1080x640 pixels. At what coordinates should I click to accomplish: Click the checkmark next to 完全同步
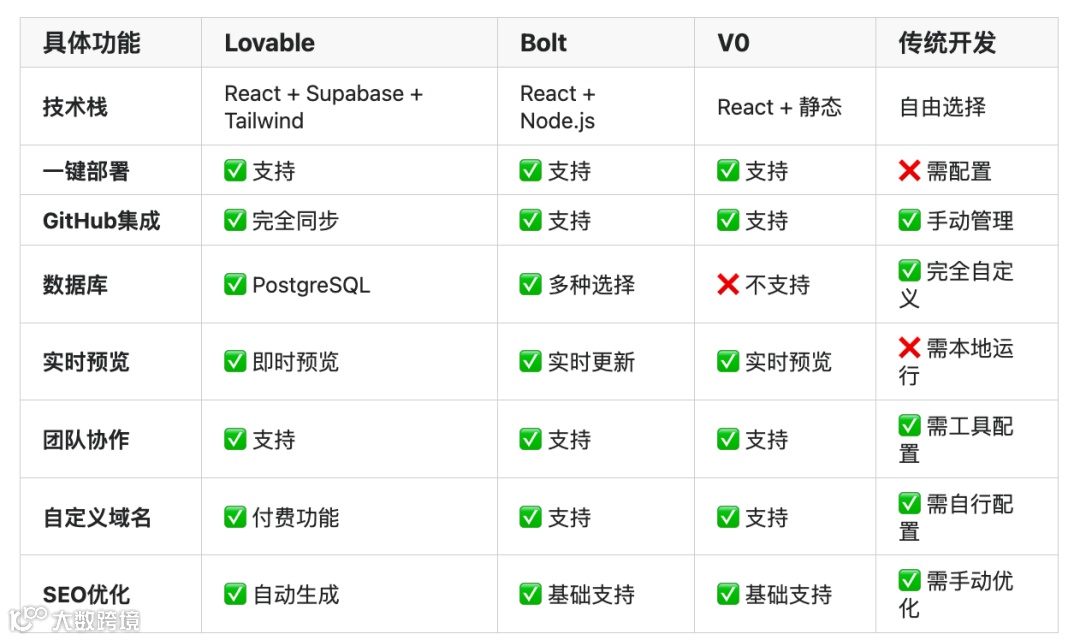pos(235,221)
